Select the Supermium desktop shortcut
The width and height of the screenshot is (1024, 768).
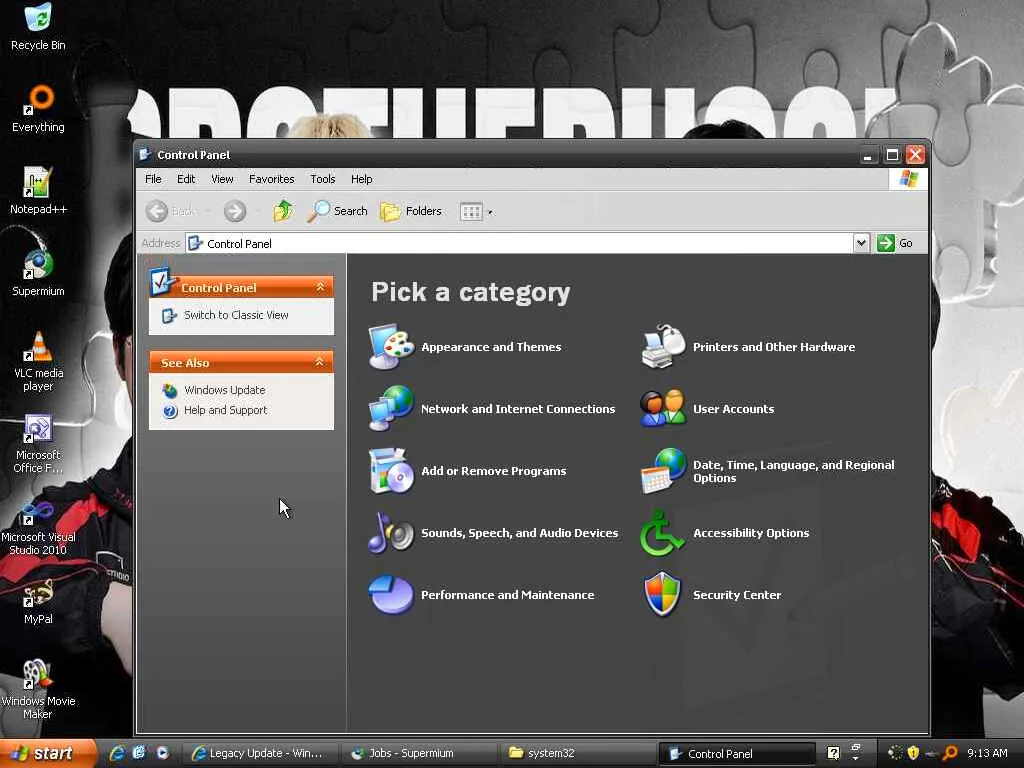[x=39, y=273]
